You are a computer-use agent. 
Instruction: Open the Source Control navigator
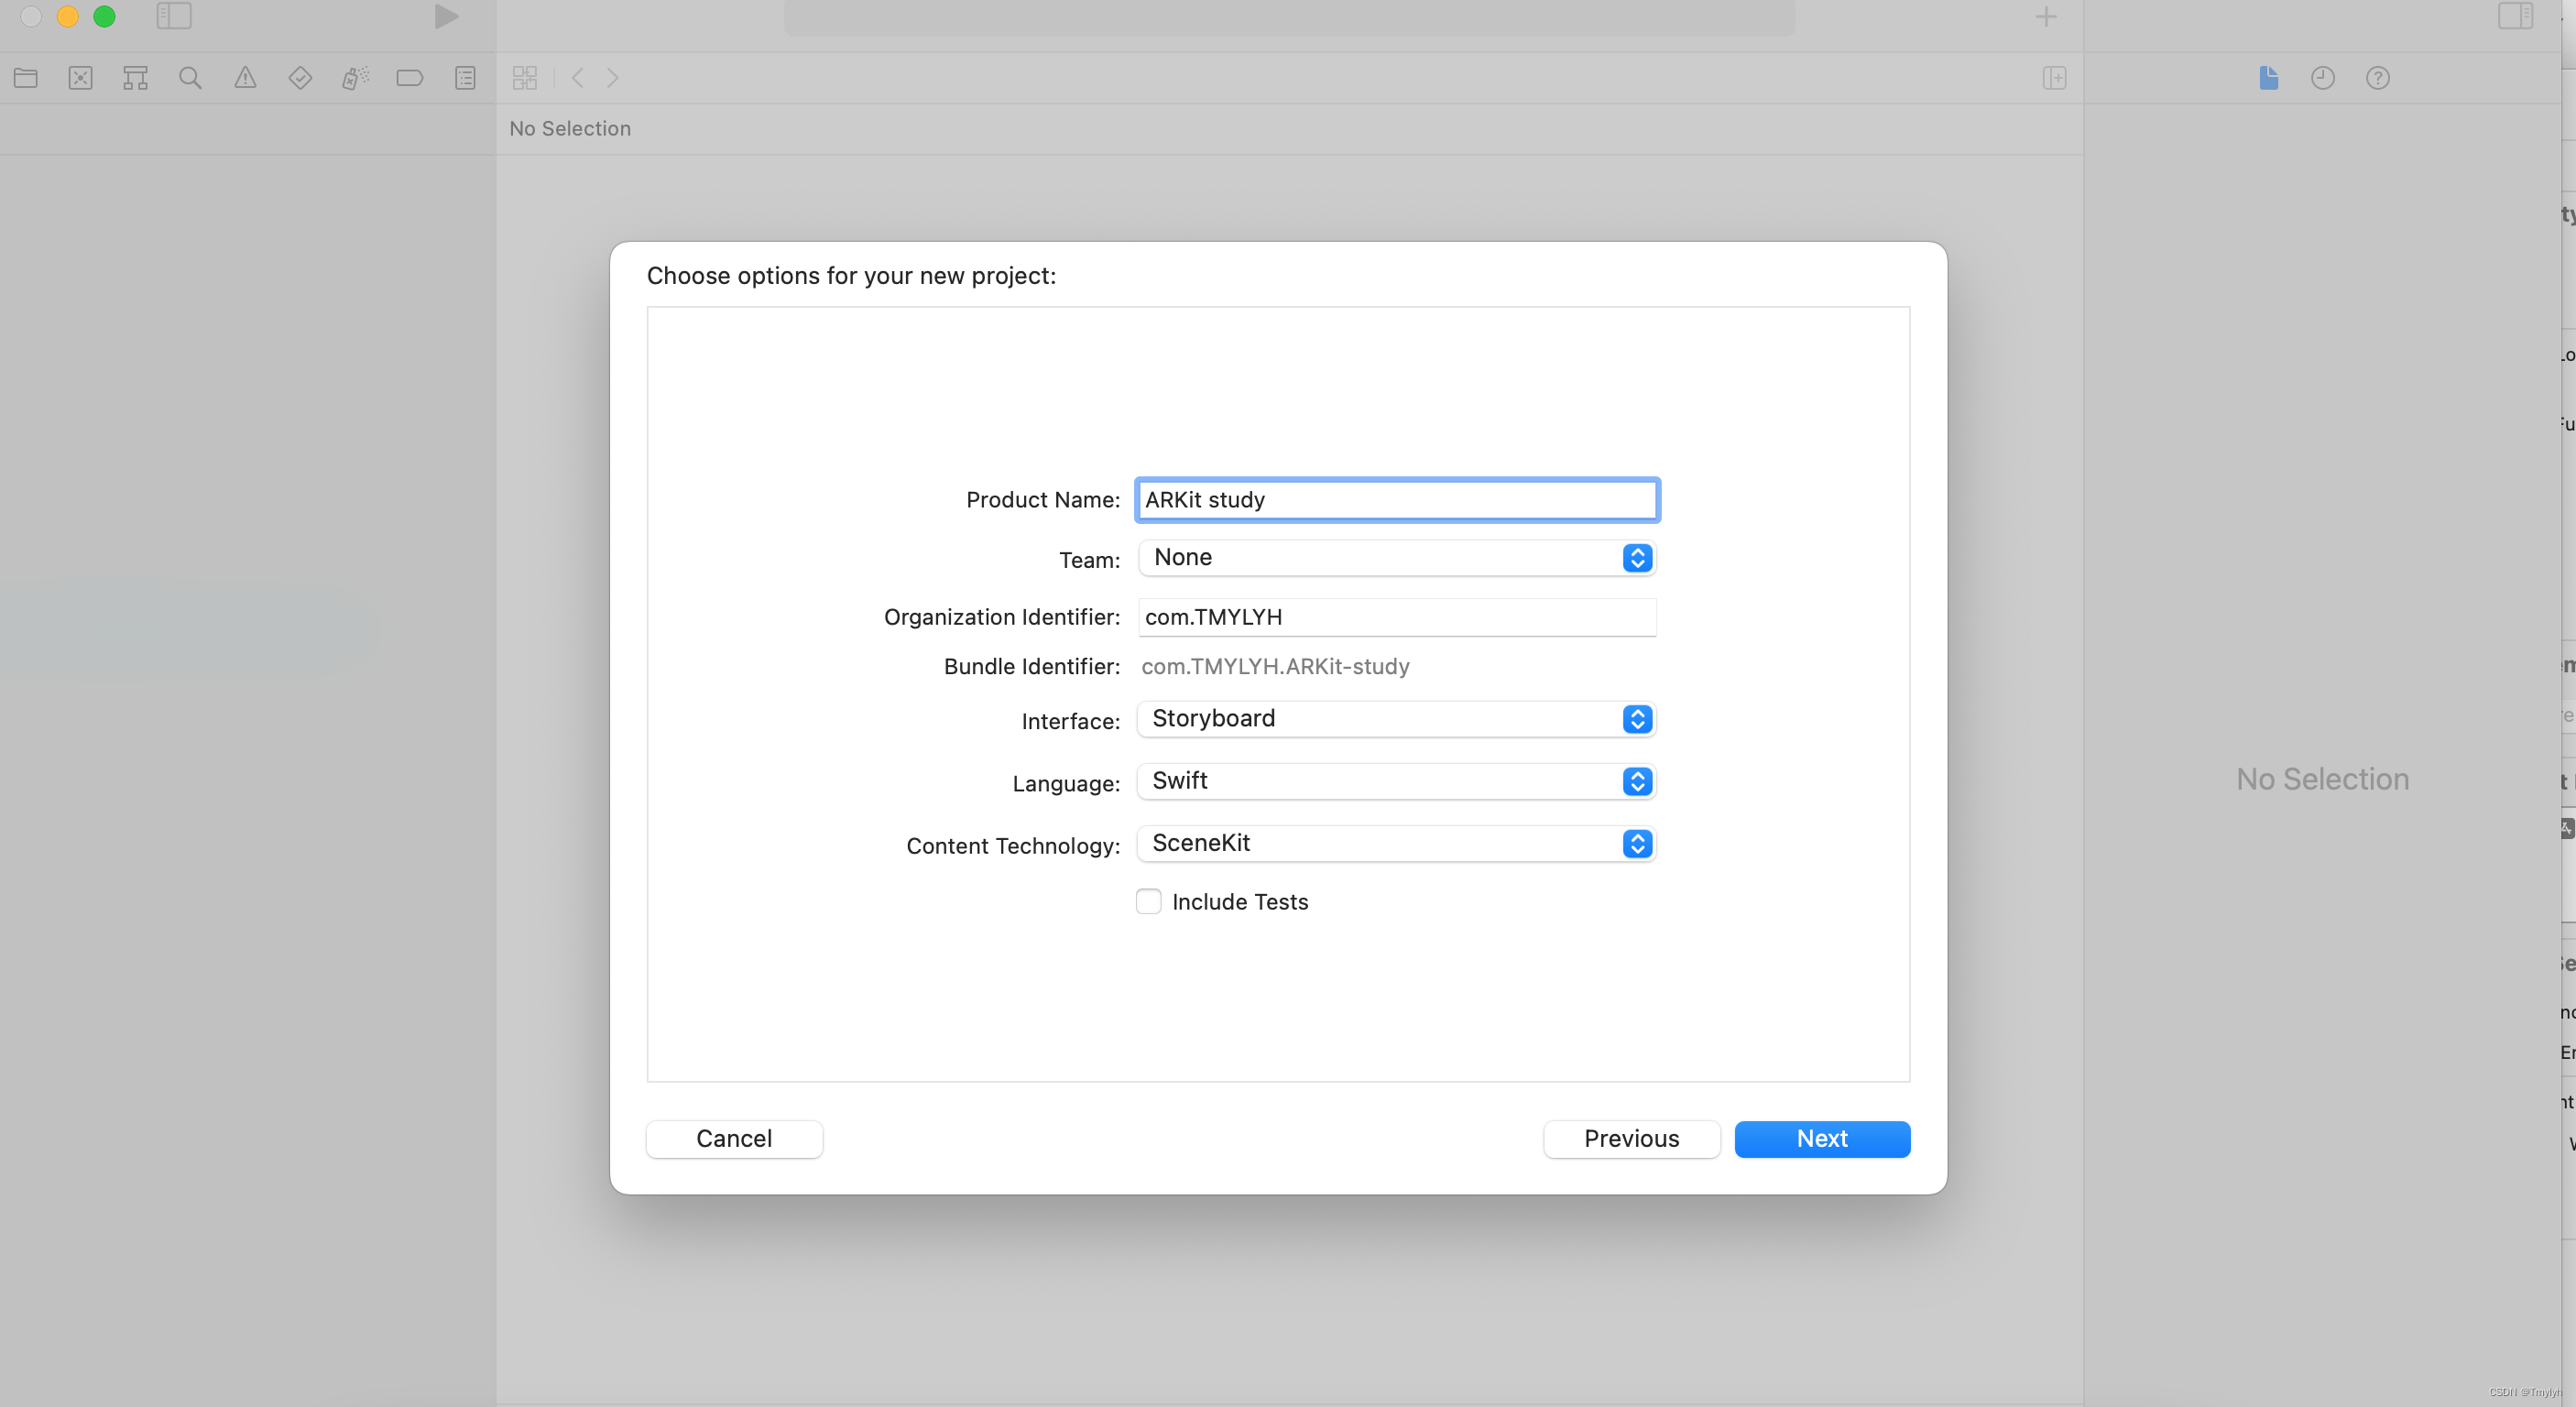(81, 78)
